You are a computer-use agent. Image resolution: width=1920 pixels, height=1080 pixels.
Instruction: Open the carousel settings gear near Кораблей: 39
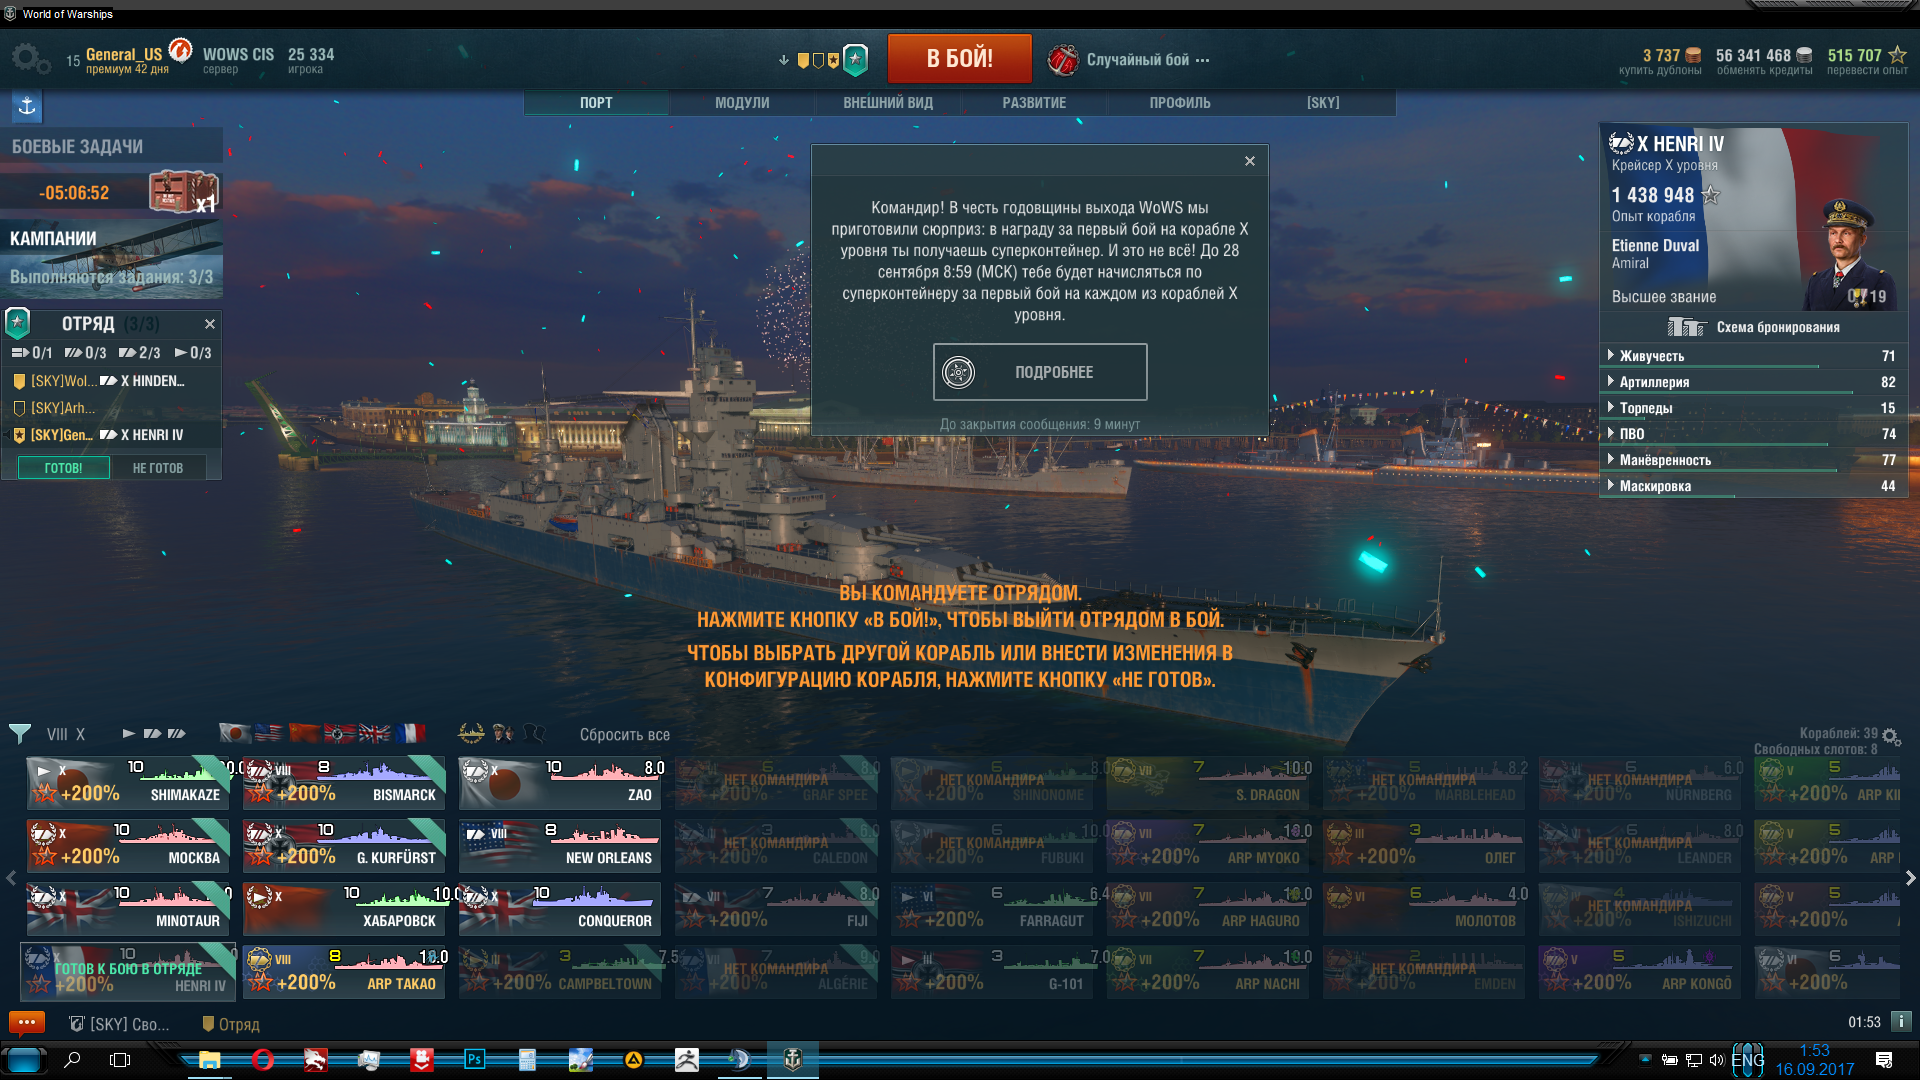point(1890,737)
